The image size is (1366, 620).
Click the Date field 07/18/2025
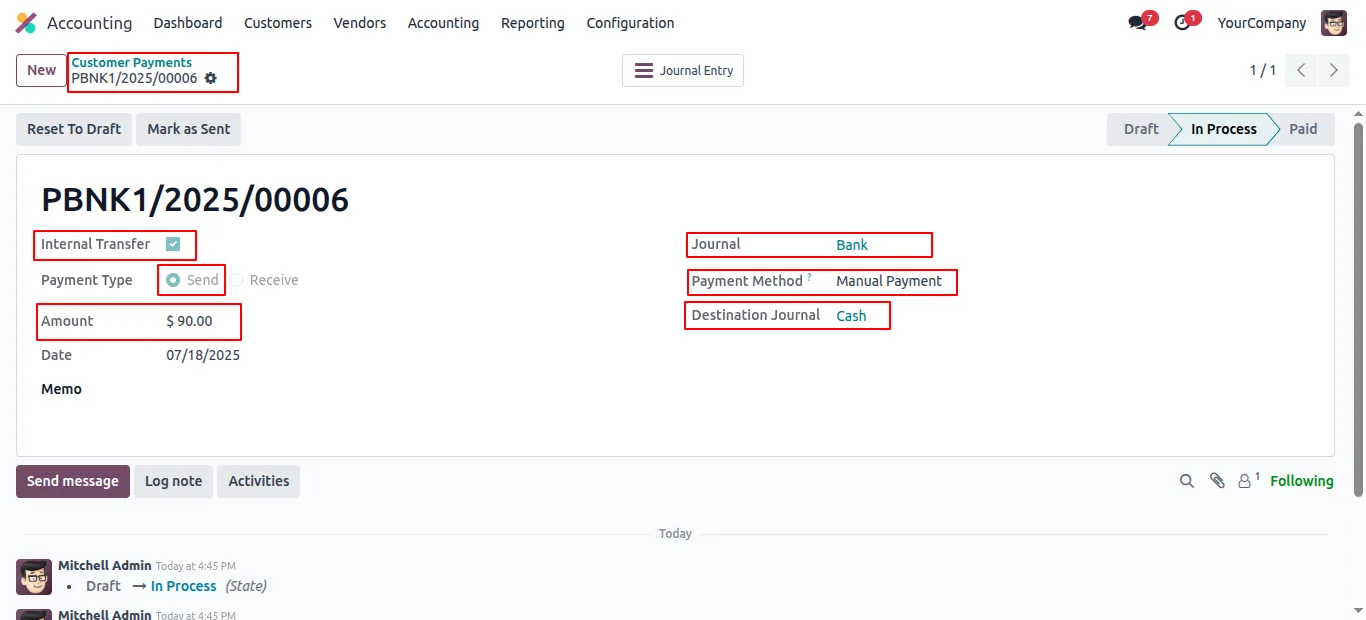(x=203, y=355)
